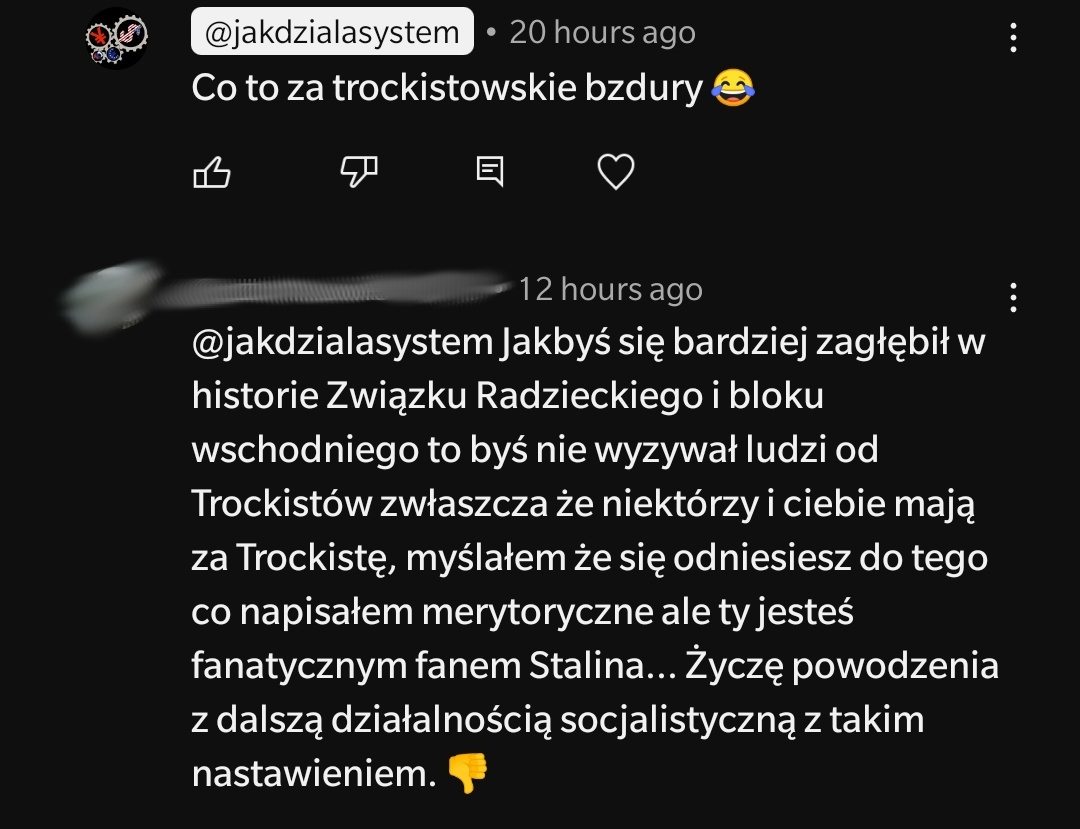
Task: Dislike the comment by jakdzialasystem
Action: tap(359, 171)
